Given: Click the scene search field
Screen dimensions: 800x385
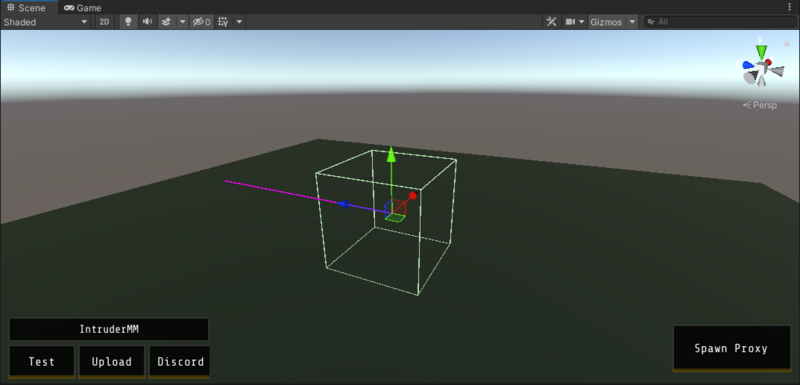Looking at the screenshot, I should click(x=720, y=22).
